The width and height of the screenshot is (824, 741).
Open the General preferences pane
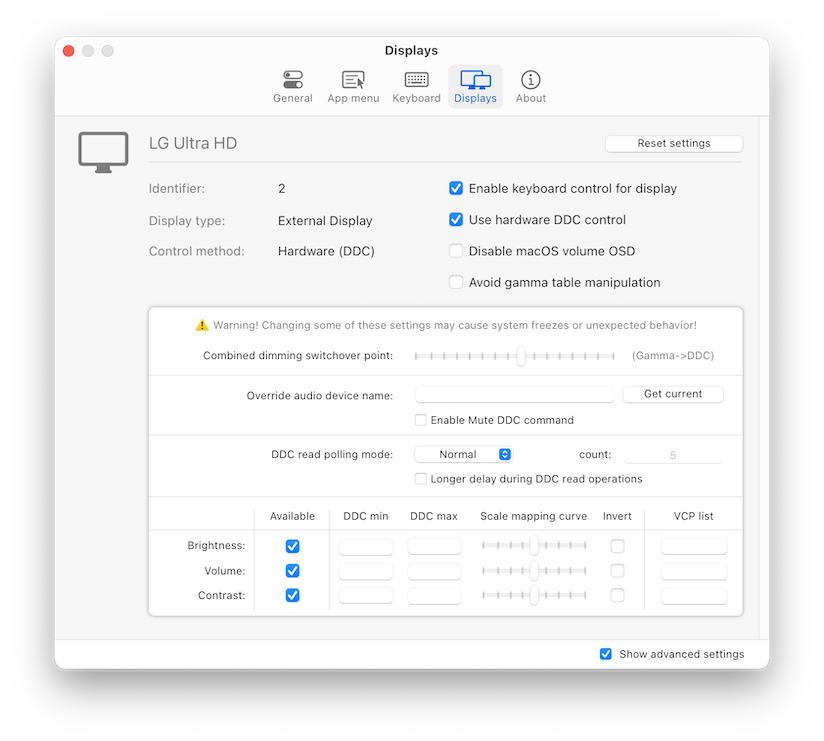pos(292,86)
